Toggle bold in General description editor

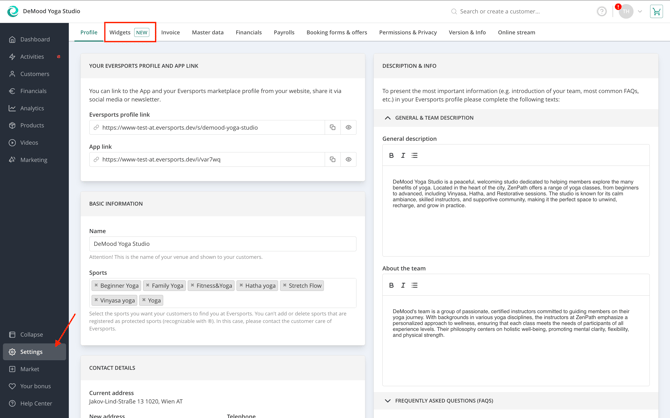(x=391, y=156)
